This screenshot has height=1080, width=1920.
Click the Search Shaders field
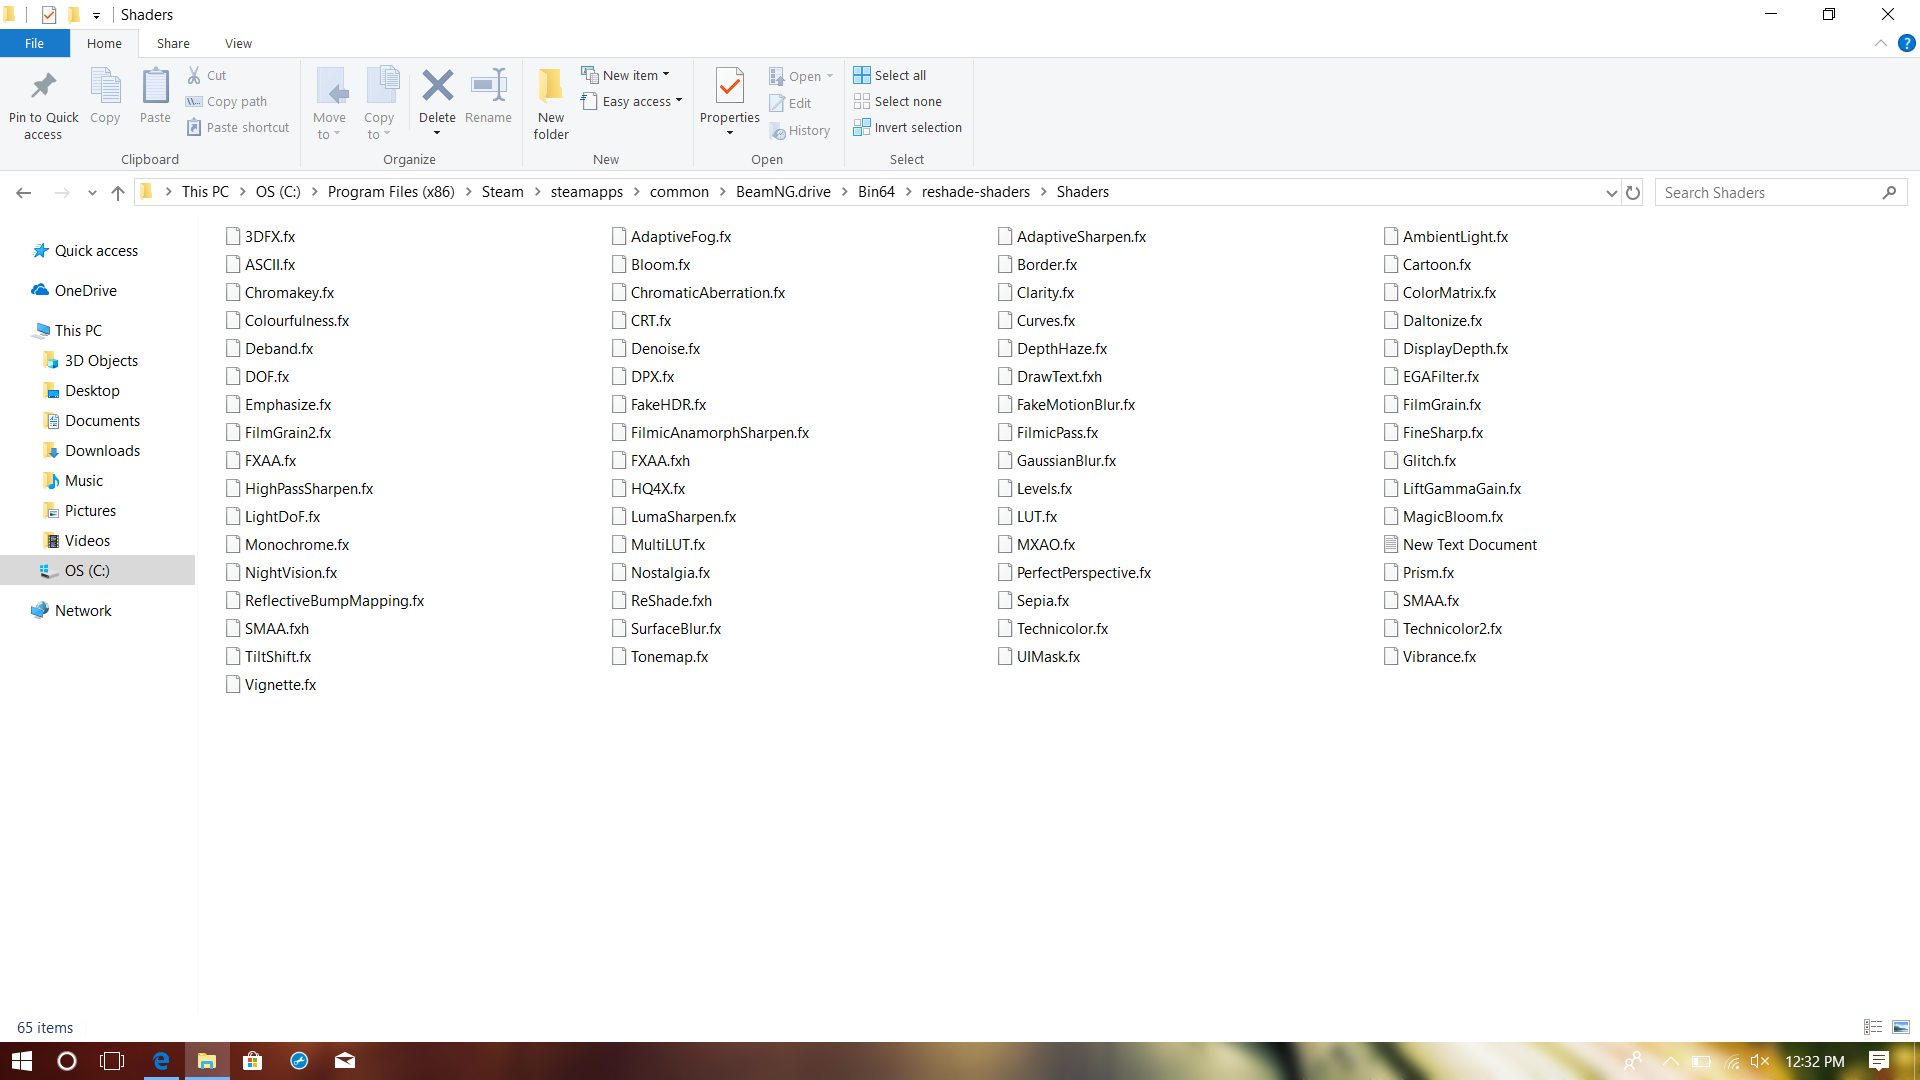tap(1780, 192)
